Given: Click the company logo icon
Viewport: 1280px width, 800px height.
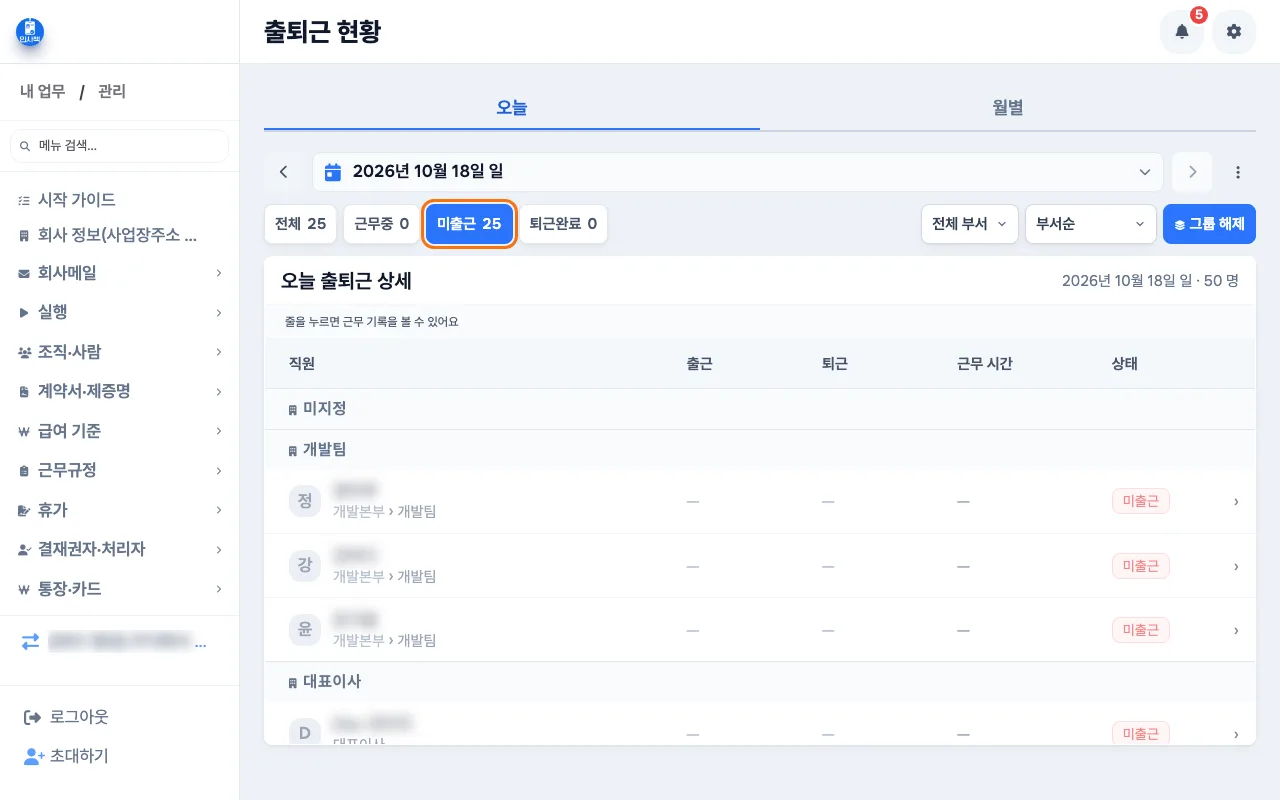Looking at the screenshot, I should click(x=30, y=32).
